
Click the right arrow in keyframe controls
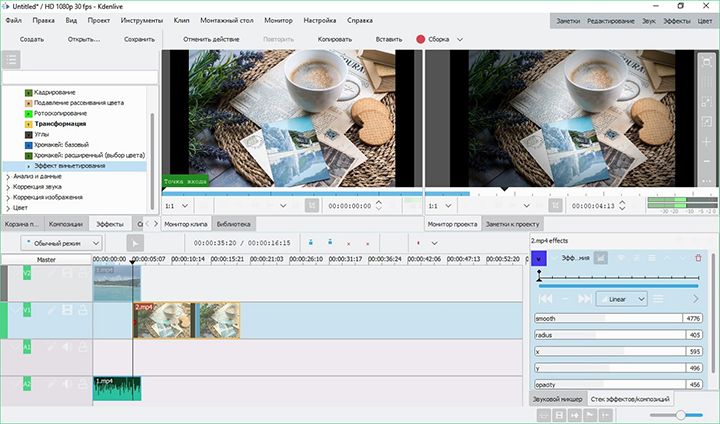click(696, 299)
